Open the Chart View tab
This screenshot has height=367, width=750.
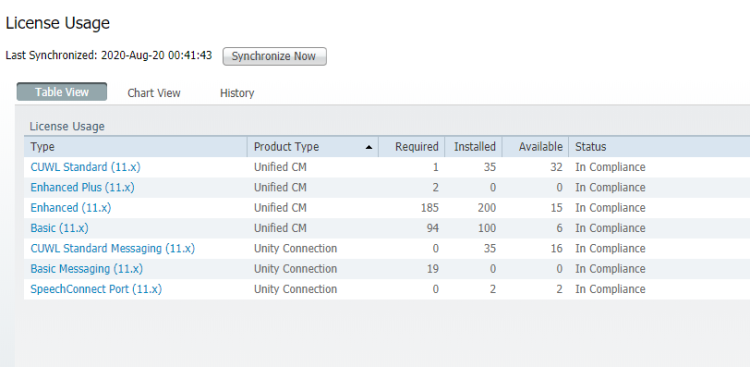click(x=154, y=93)
